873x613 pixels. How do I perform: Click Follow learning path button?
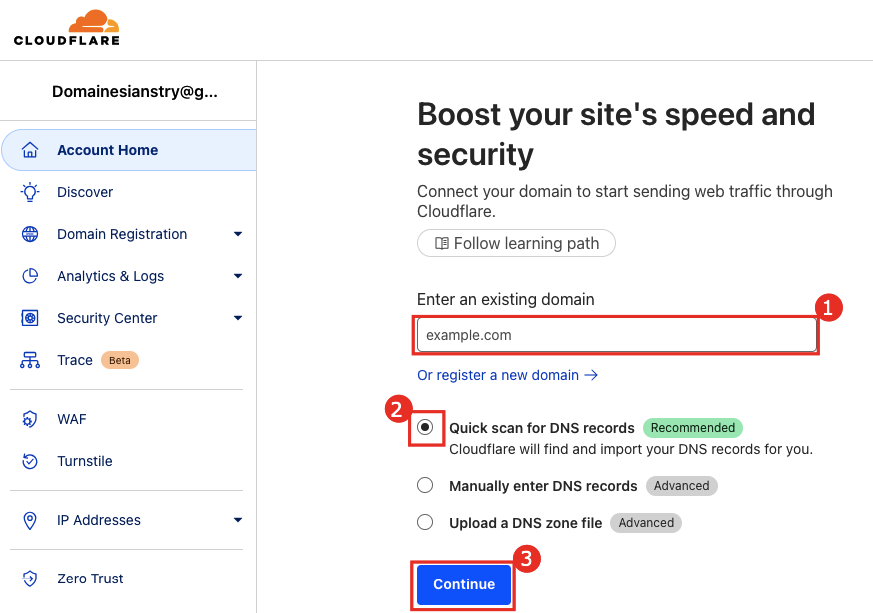pos(516,243)
